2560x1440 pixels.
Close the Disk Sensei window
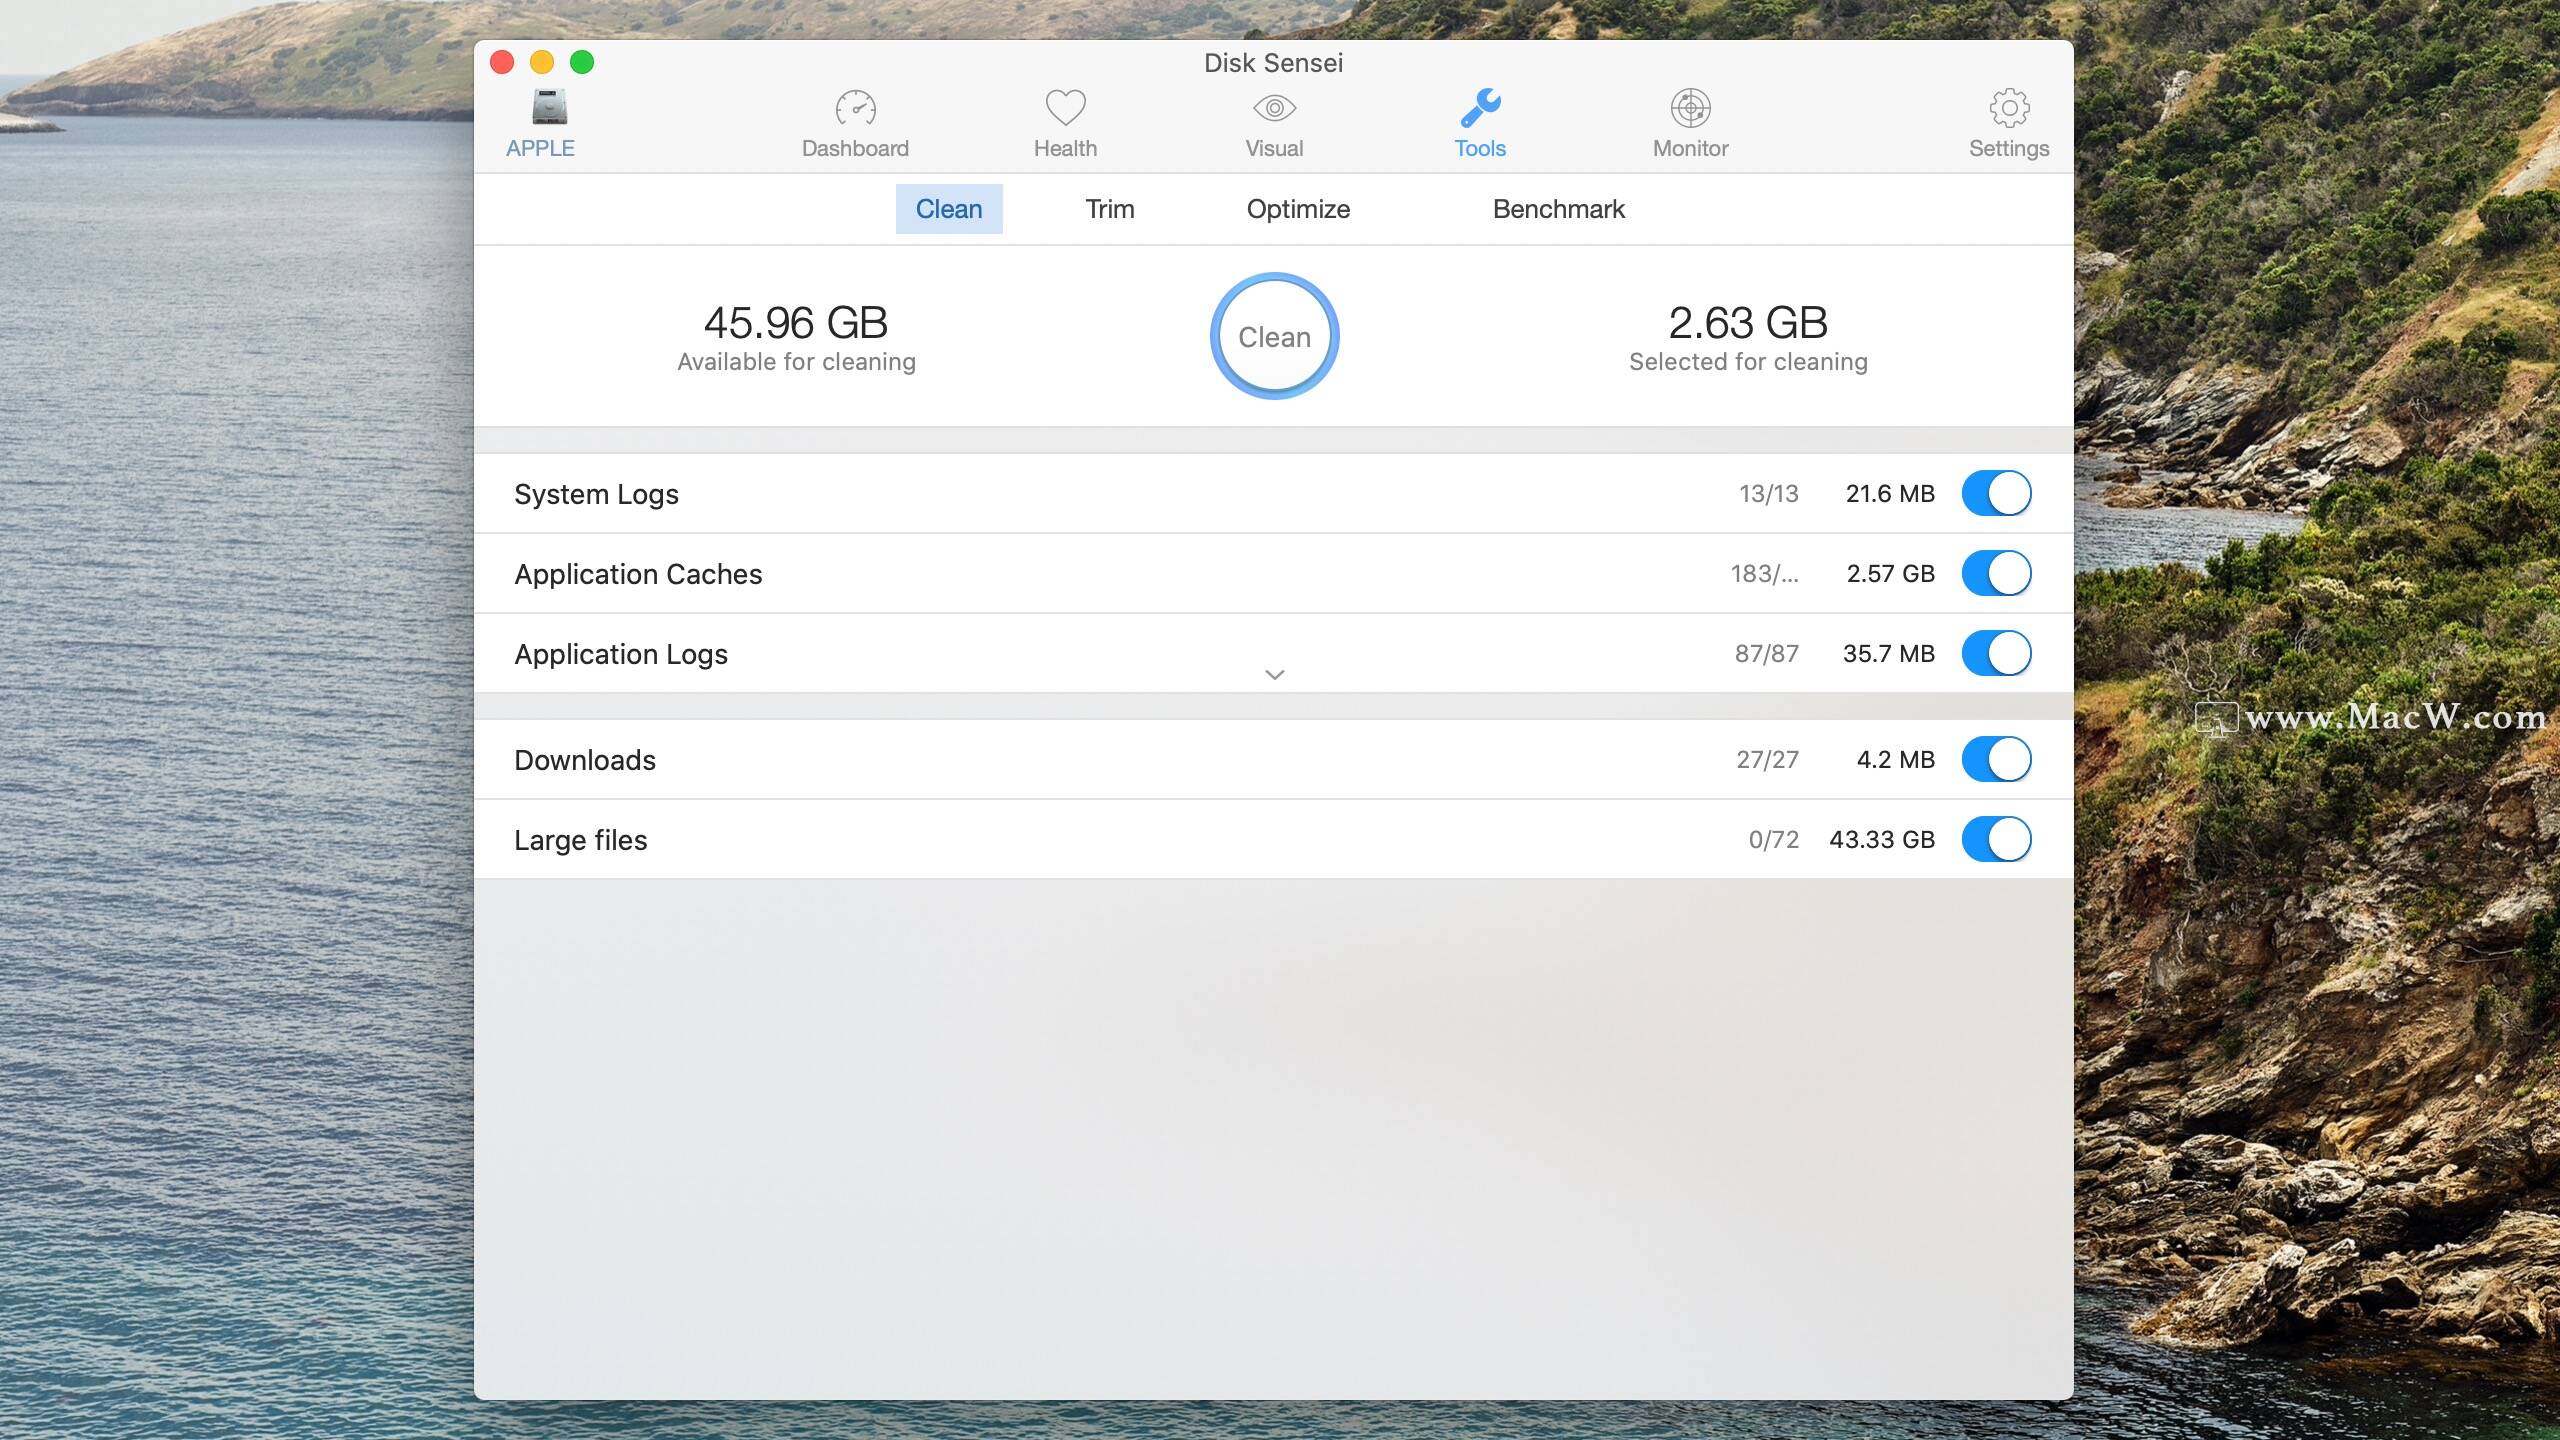point(502,62)
